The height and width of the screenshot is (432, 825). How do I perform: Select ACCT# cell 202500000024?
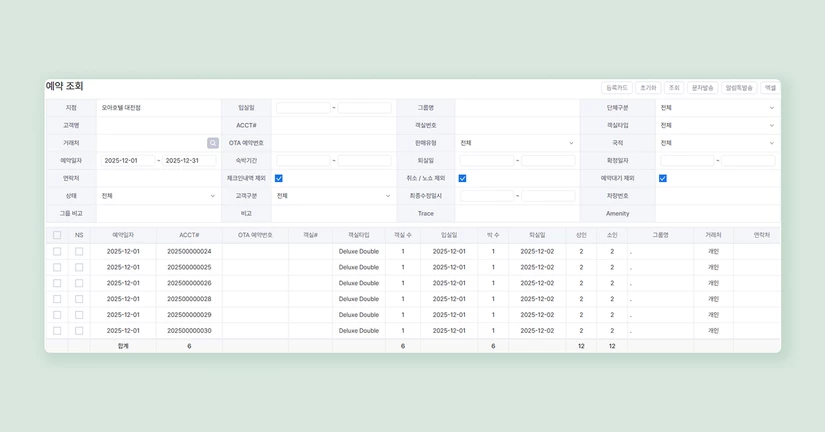tap(189, 252)
